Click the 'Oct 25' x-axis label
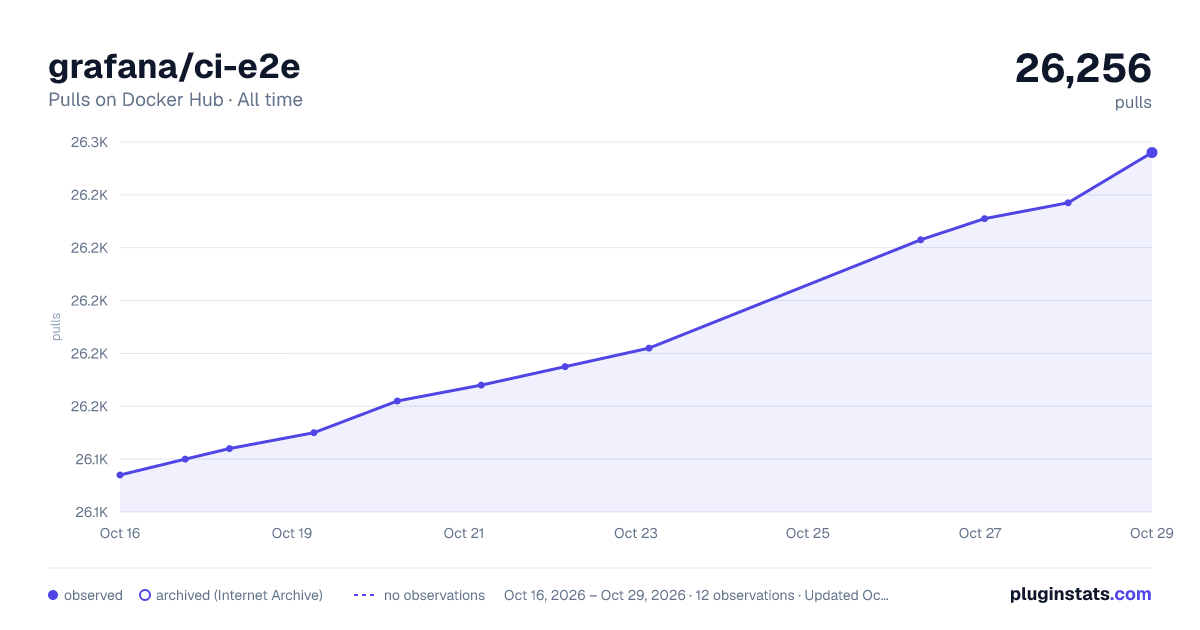This screenshot has height=630, width=1200. (x=808, y=533)
